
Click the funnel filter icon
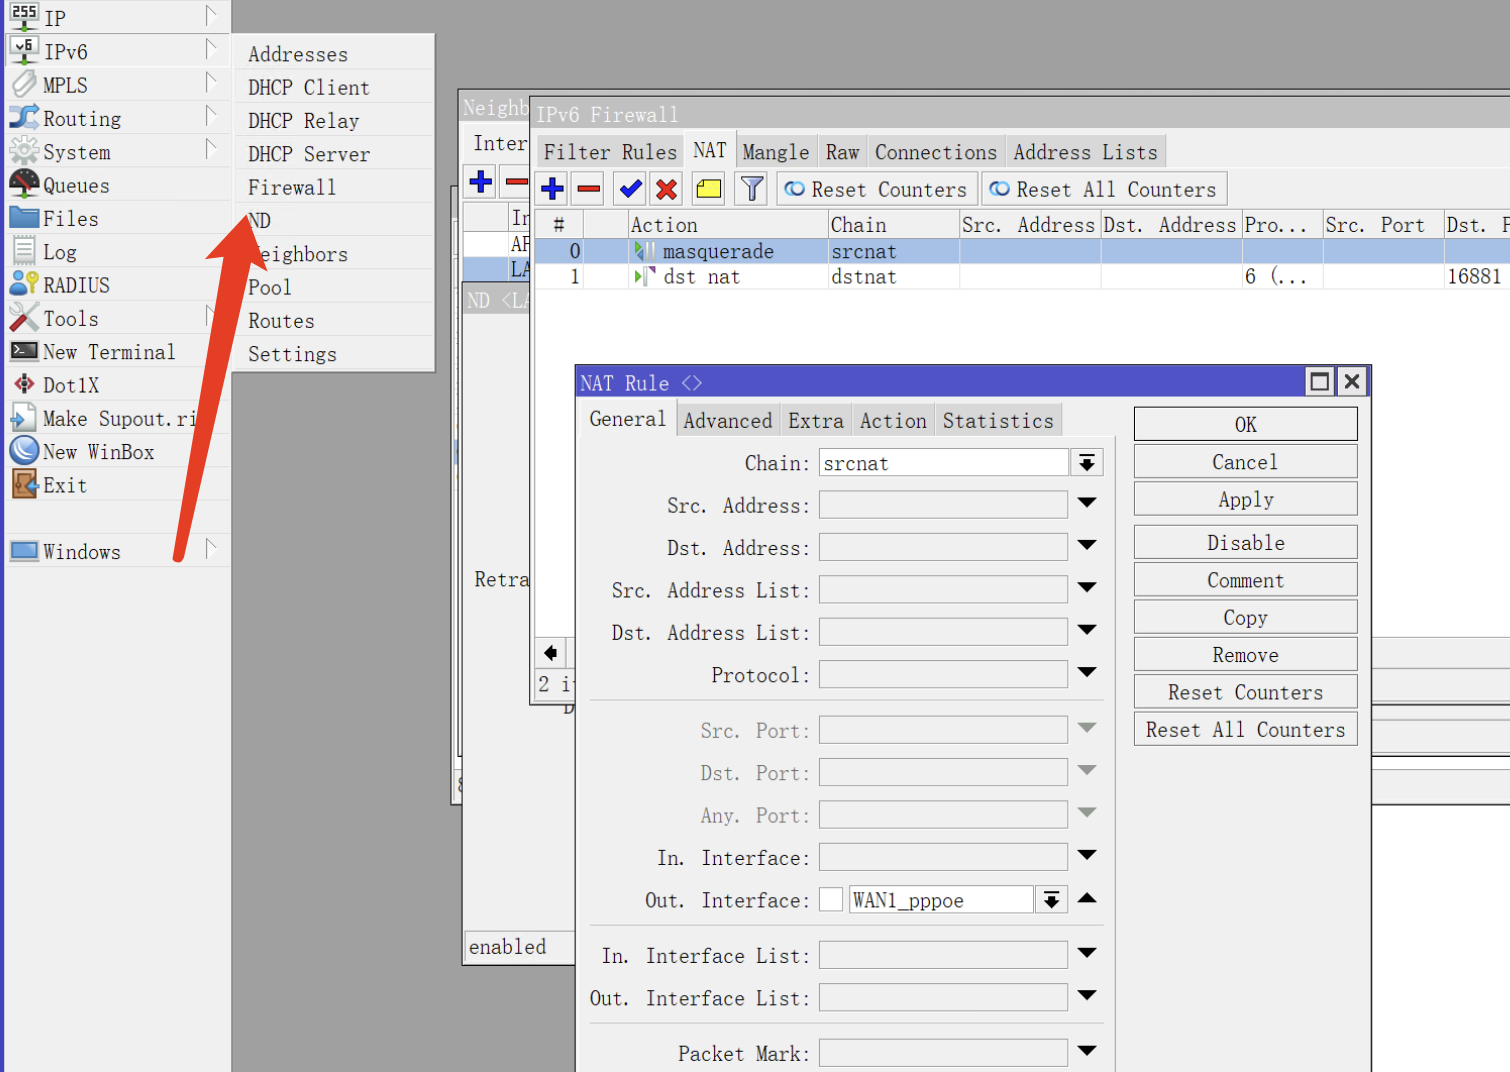751,189
